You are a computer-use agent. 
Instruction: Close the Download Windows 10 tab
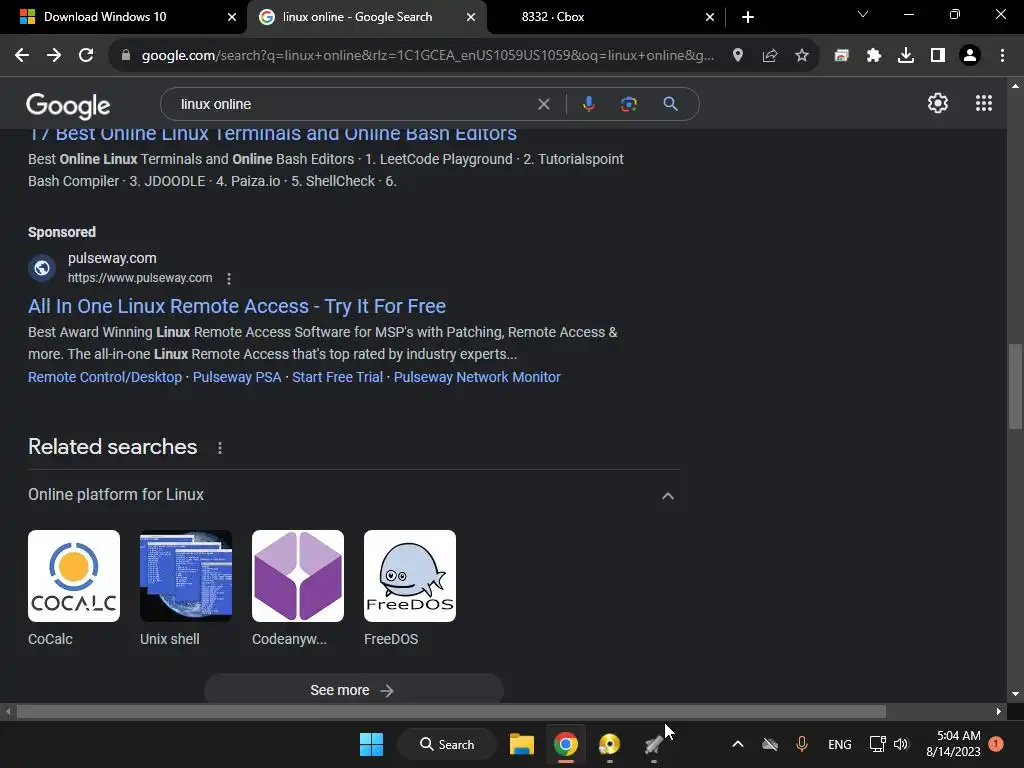232,17
